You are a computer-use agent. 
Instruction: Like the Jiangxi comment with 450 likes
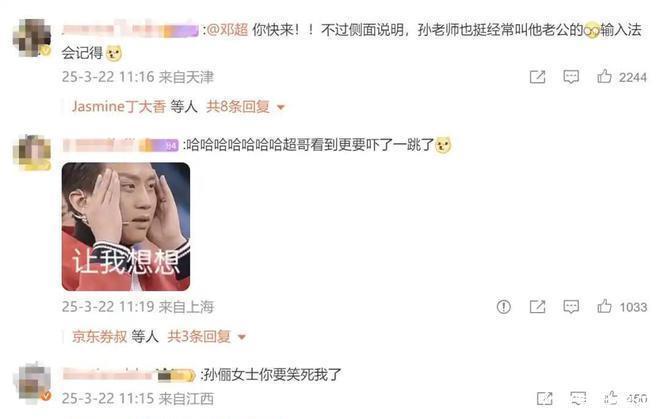[x=611, y=398]
